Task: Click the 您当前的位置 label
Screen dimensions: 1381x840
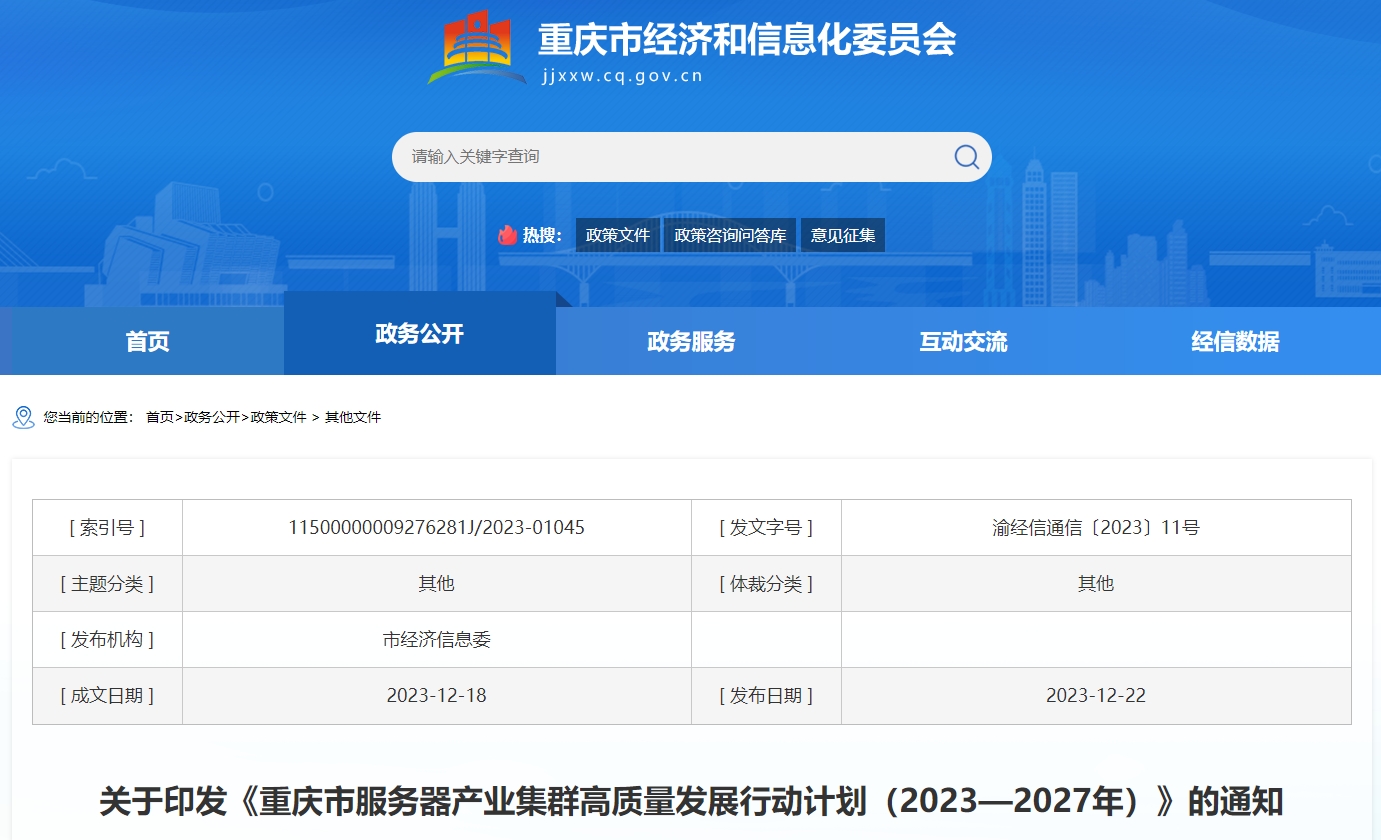Action: pyautogui.click(x=88, y=417)
